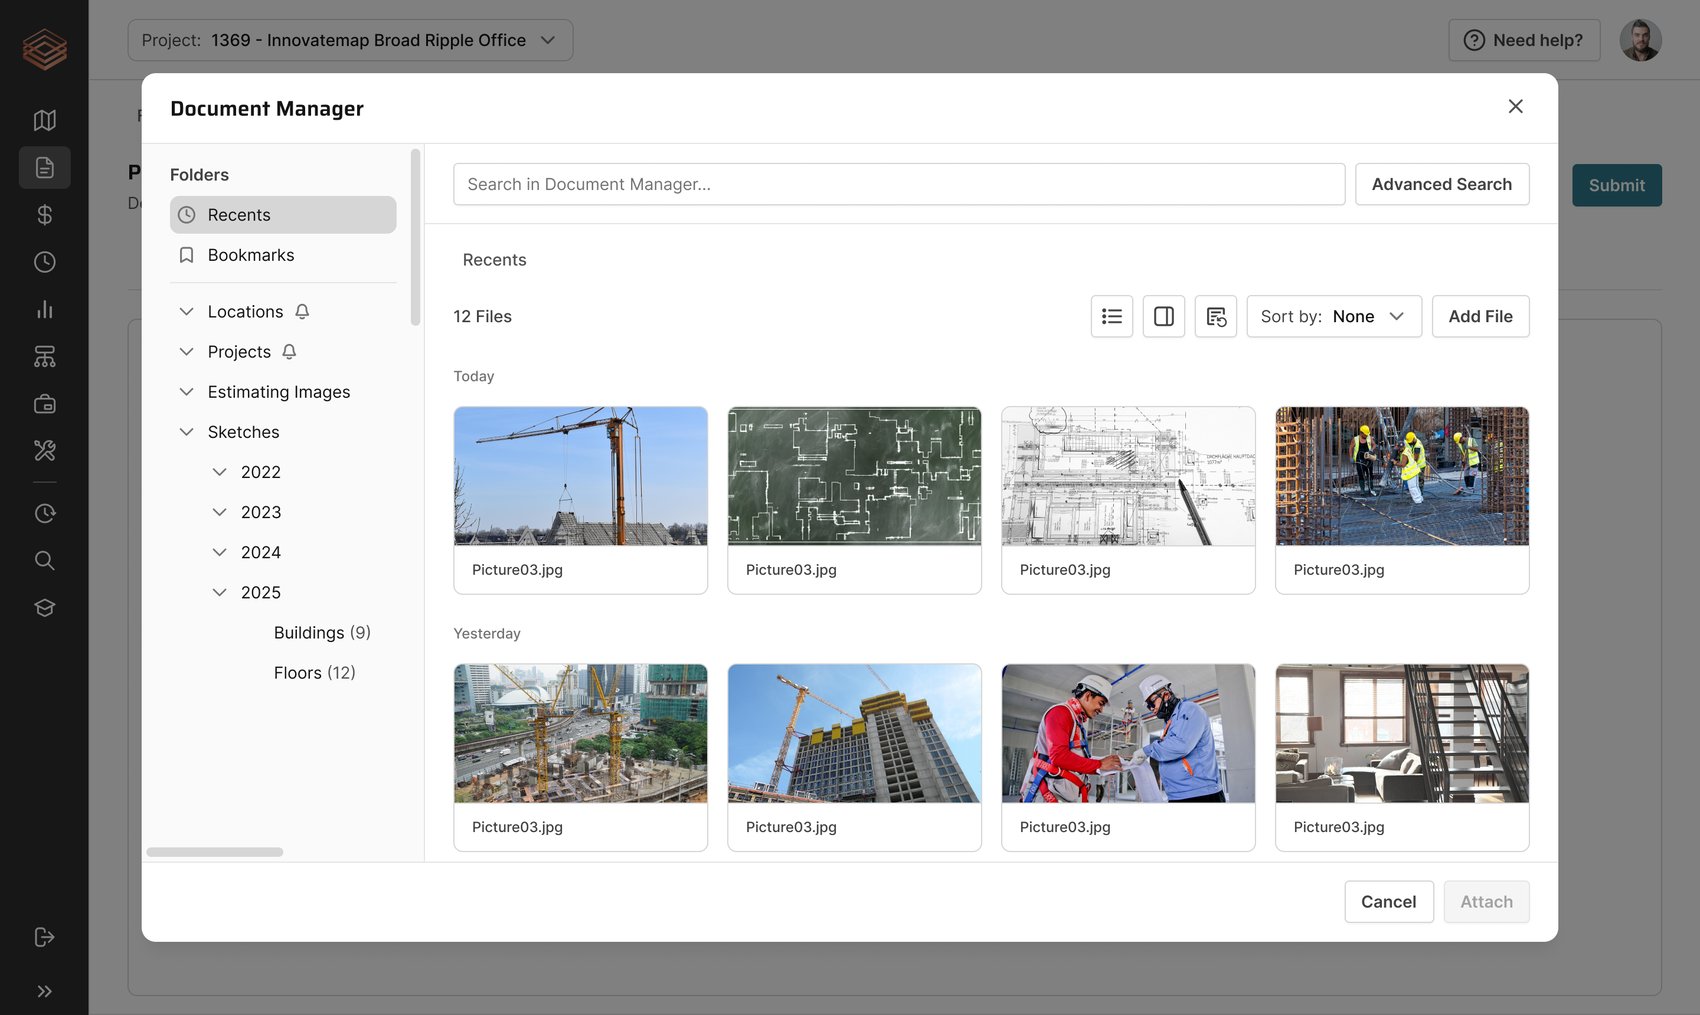The height and width of the screenshot is (1015, 1700).
Task: Open the org chart hierarchy icon
Action: [x=44, y=356]
